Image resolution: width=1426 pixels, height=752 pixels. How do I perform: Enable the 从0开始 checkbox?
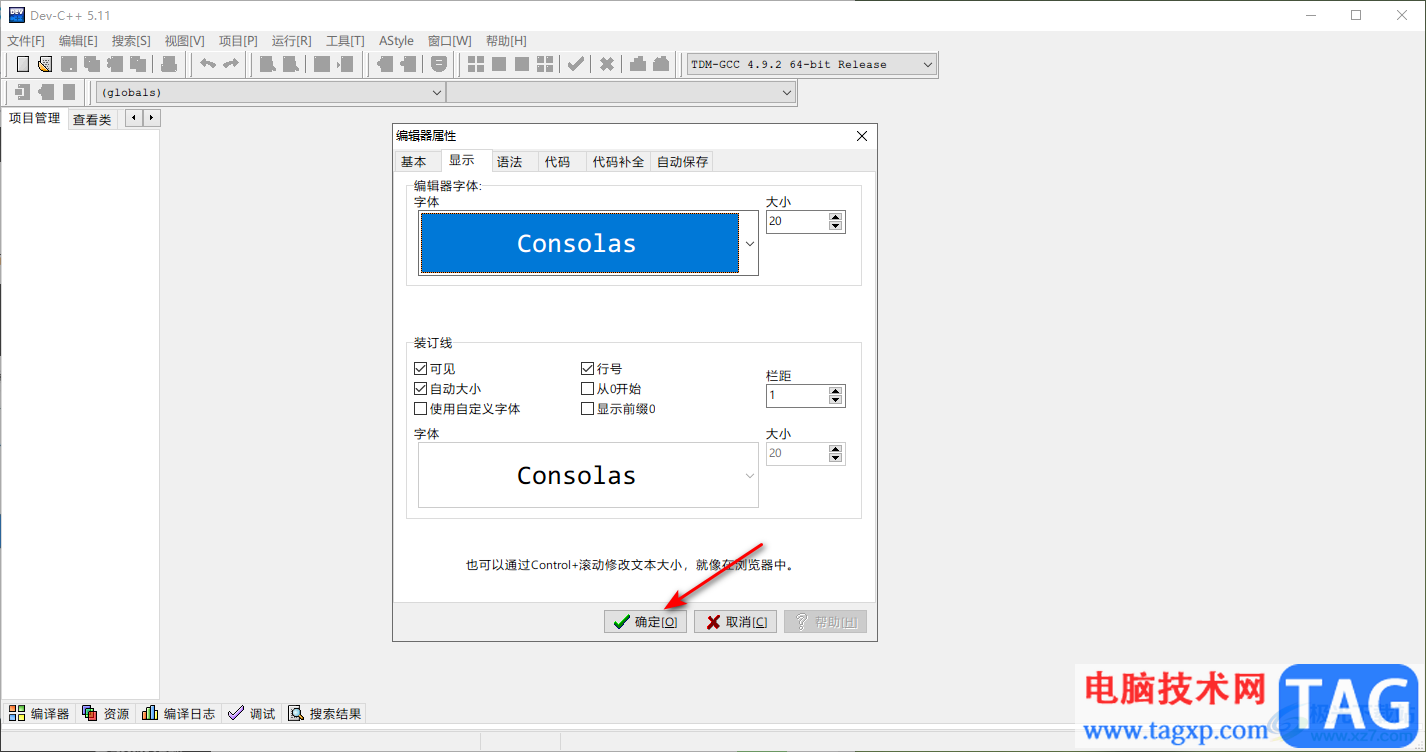coord(588,389)
